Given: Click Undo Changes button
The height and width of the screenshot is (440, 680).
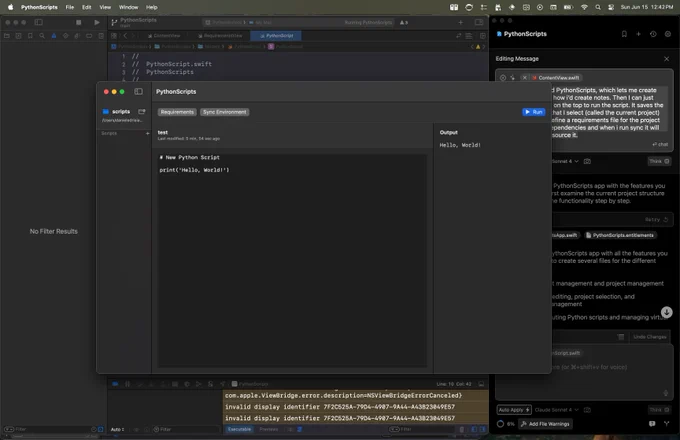Looking at the screenshot, I should (649, 337).
